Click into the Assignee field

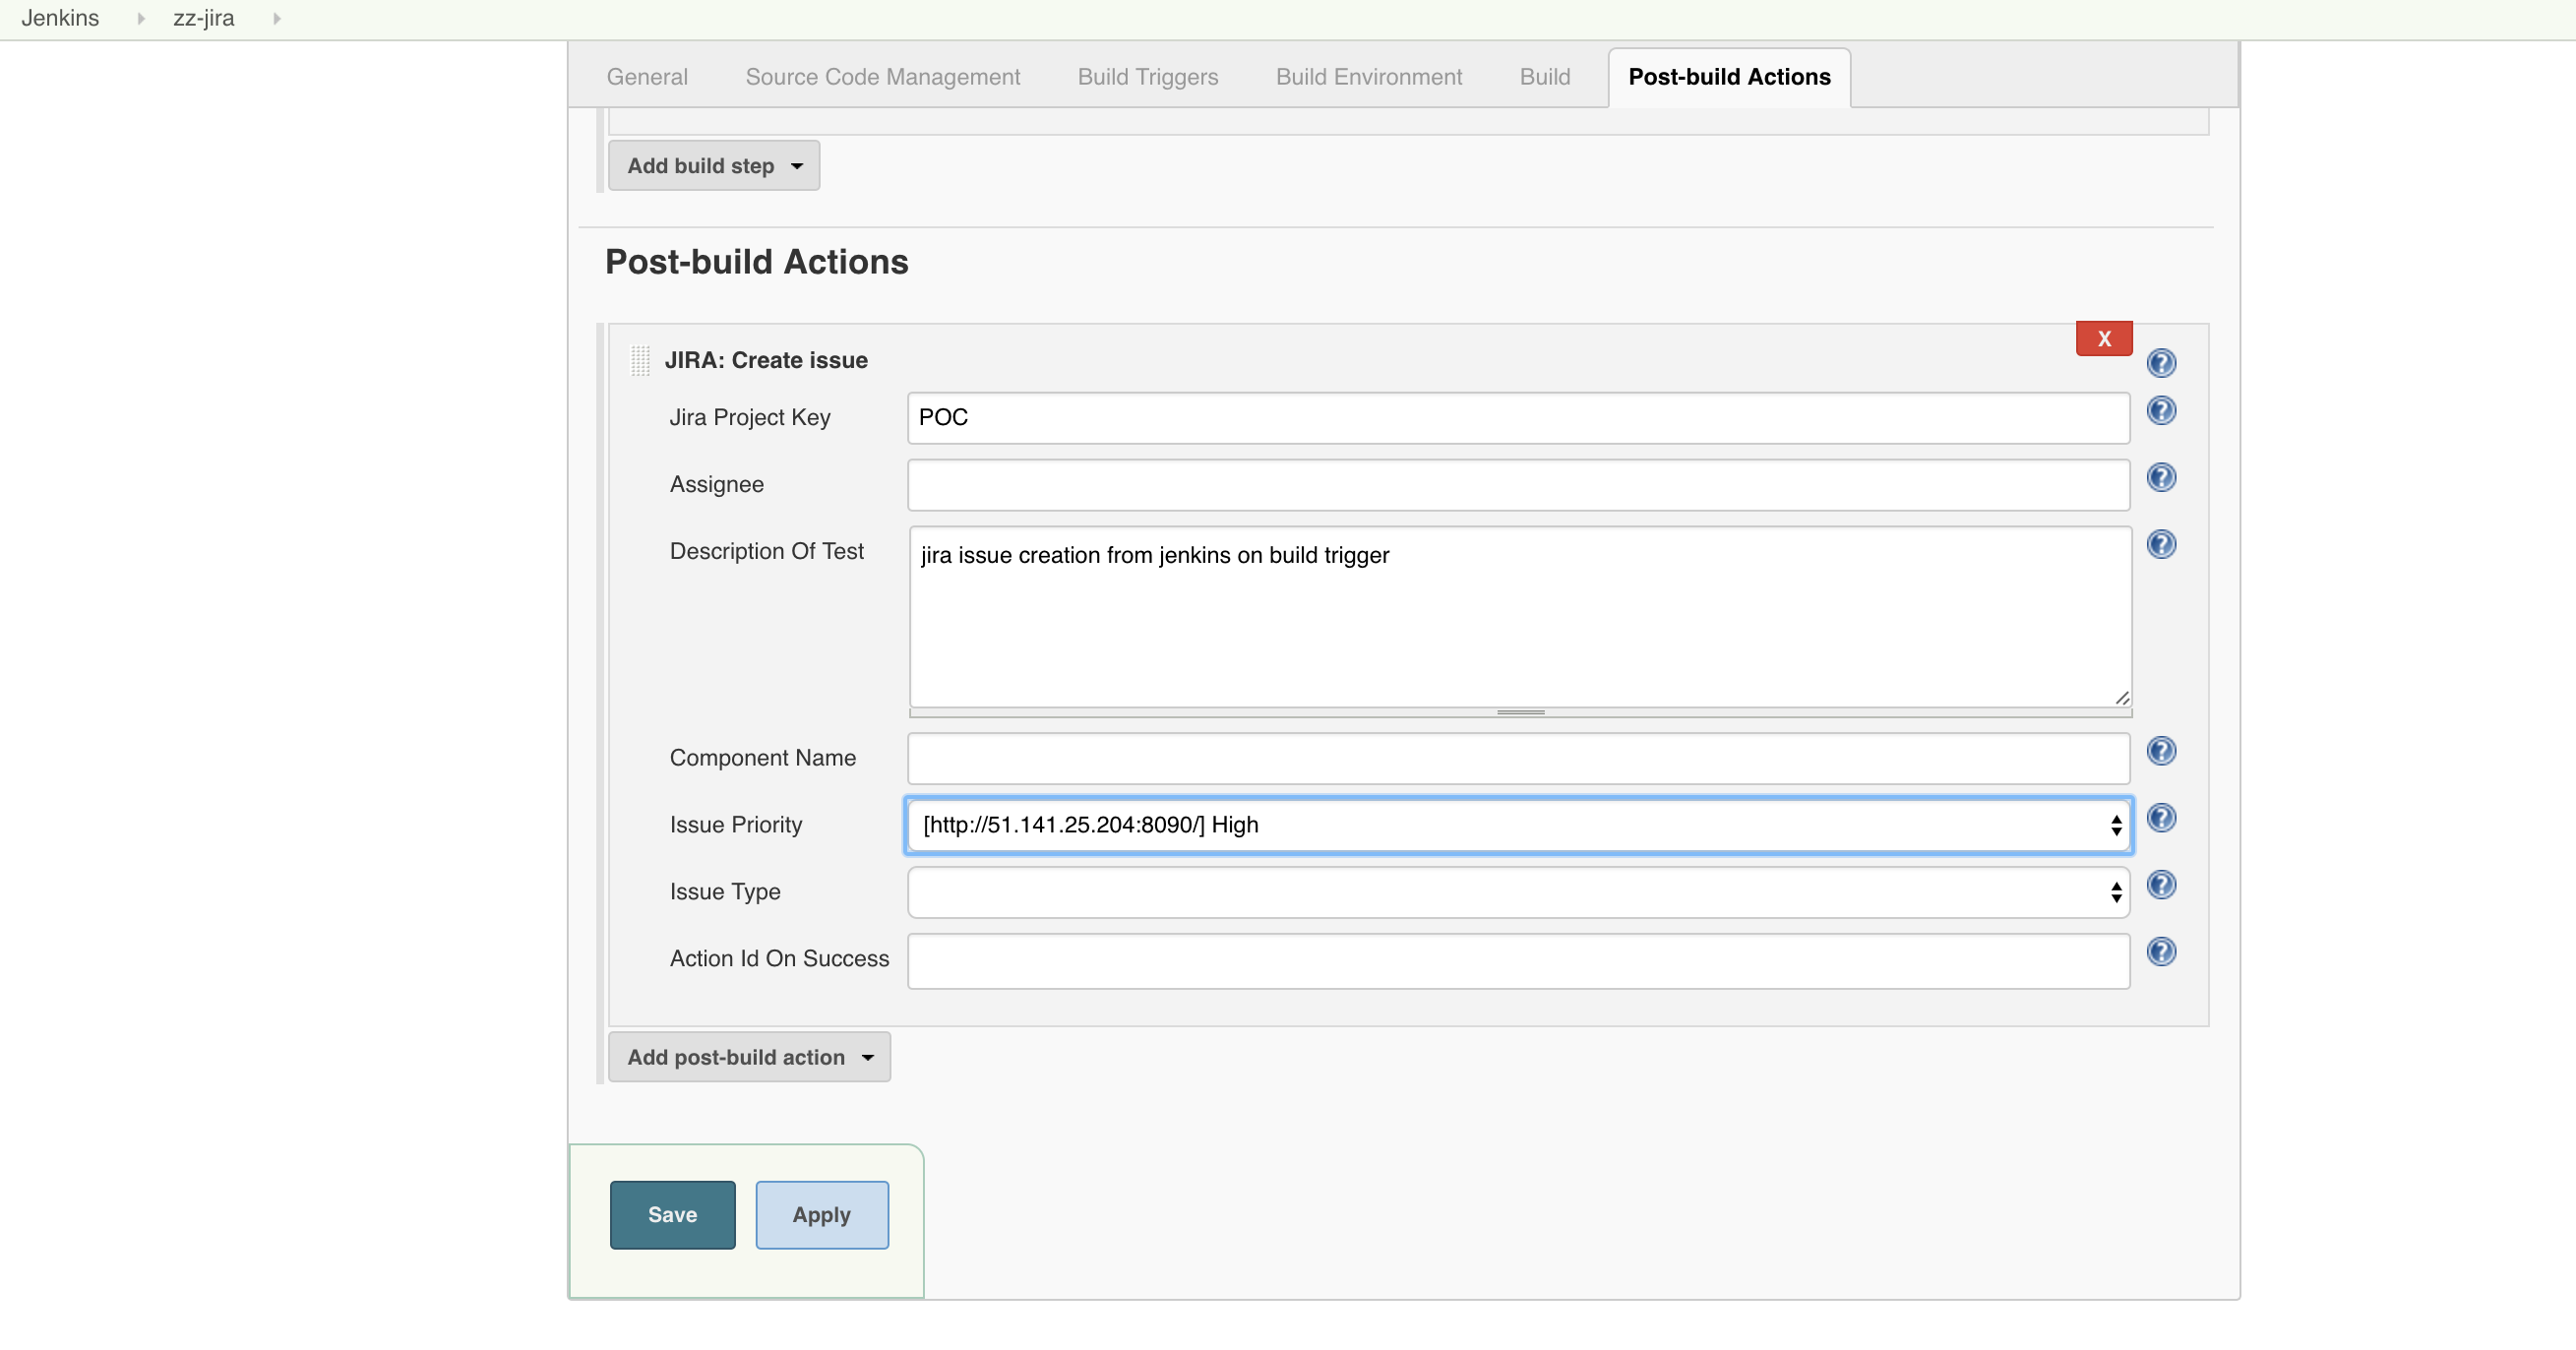(1518, 485)
